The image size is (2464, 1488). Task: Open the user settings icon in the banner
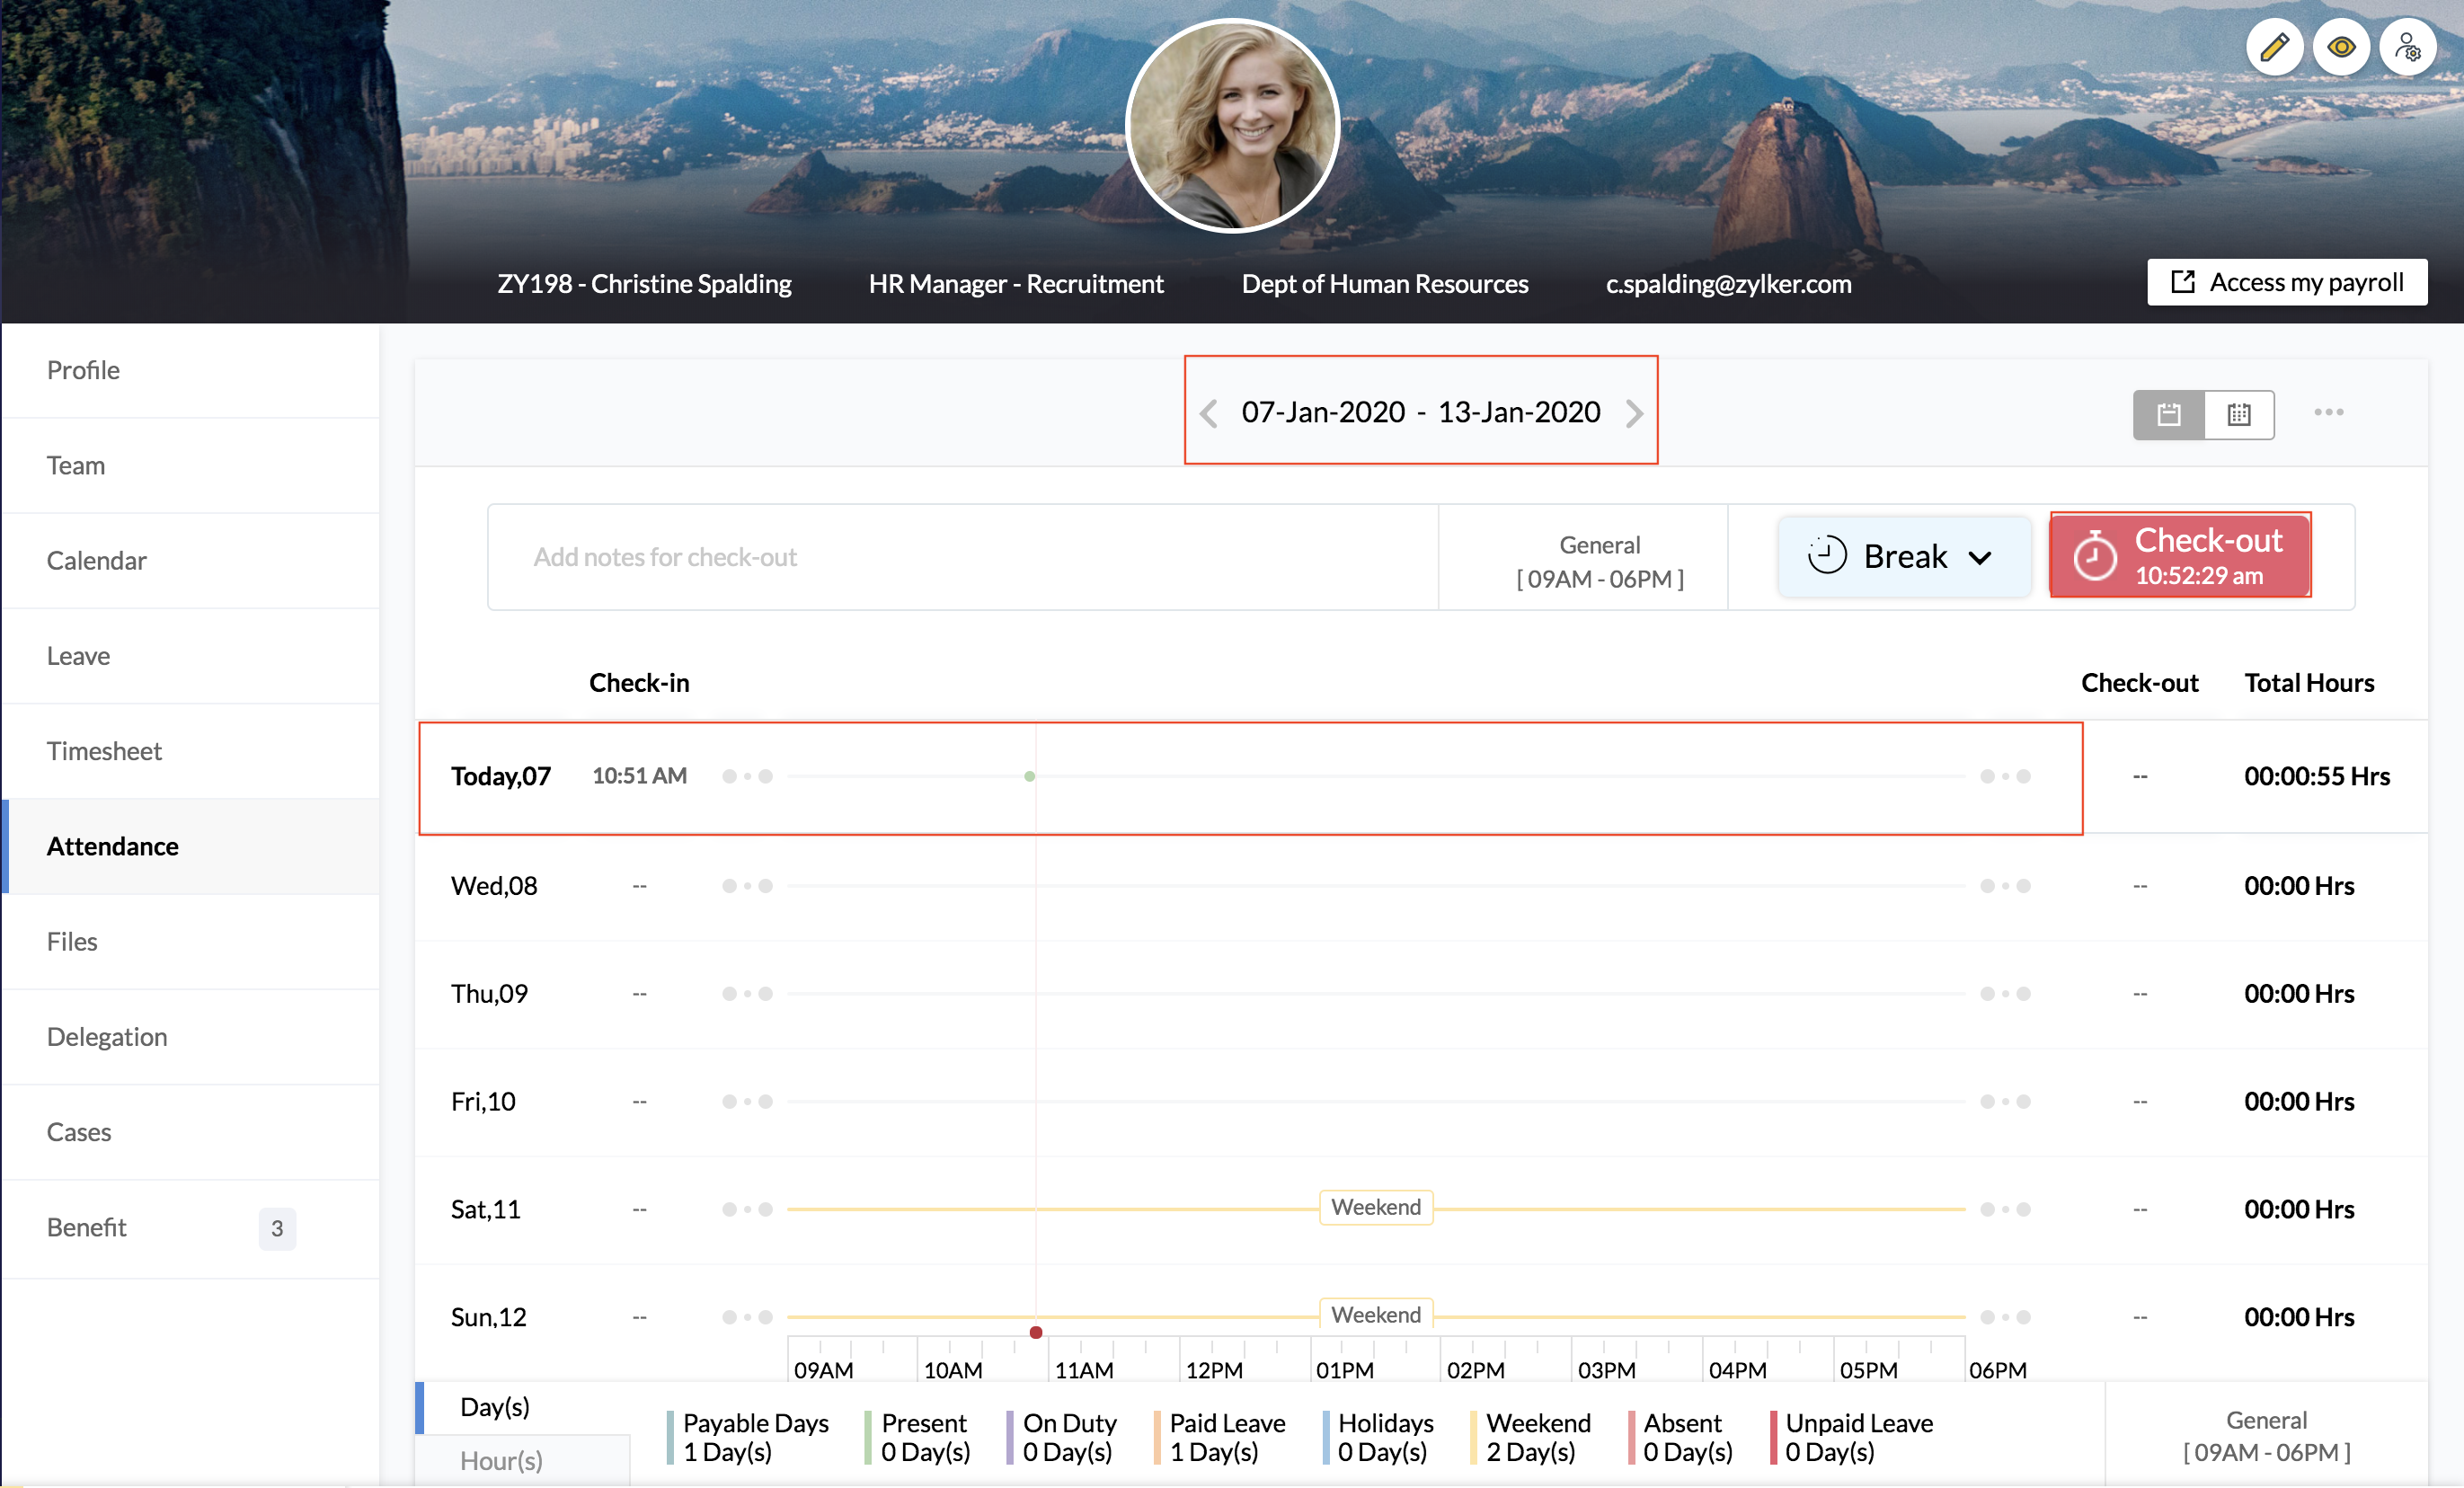(2407, 47)
